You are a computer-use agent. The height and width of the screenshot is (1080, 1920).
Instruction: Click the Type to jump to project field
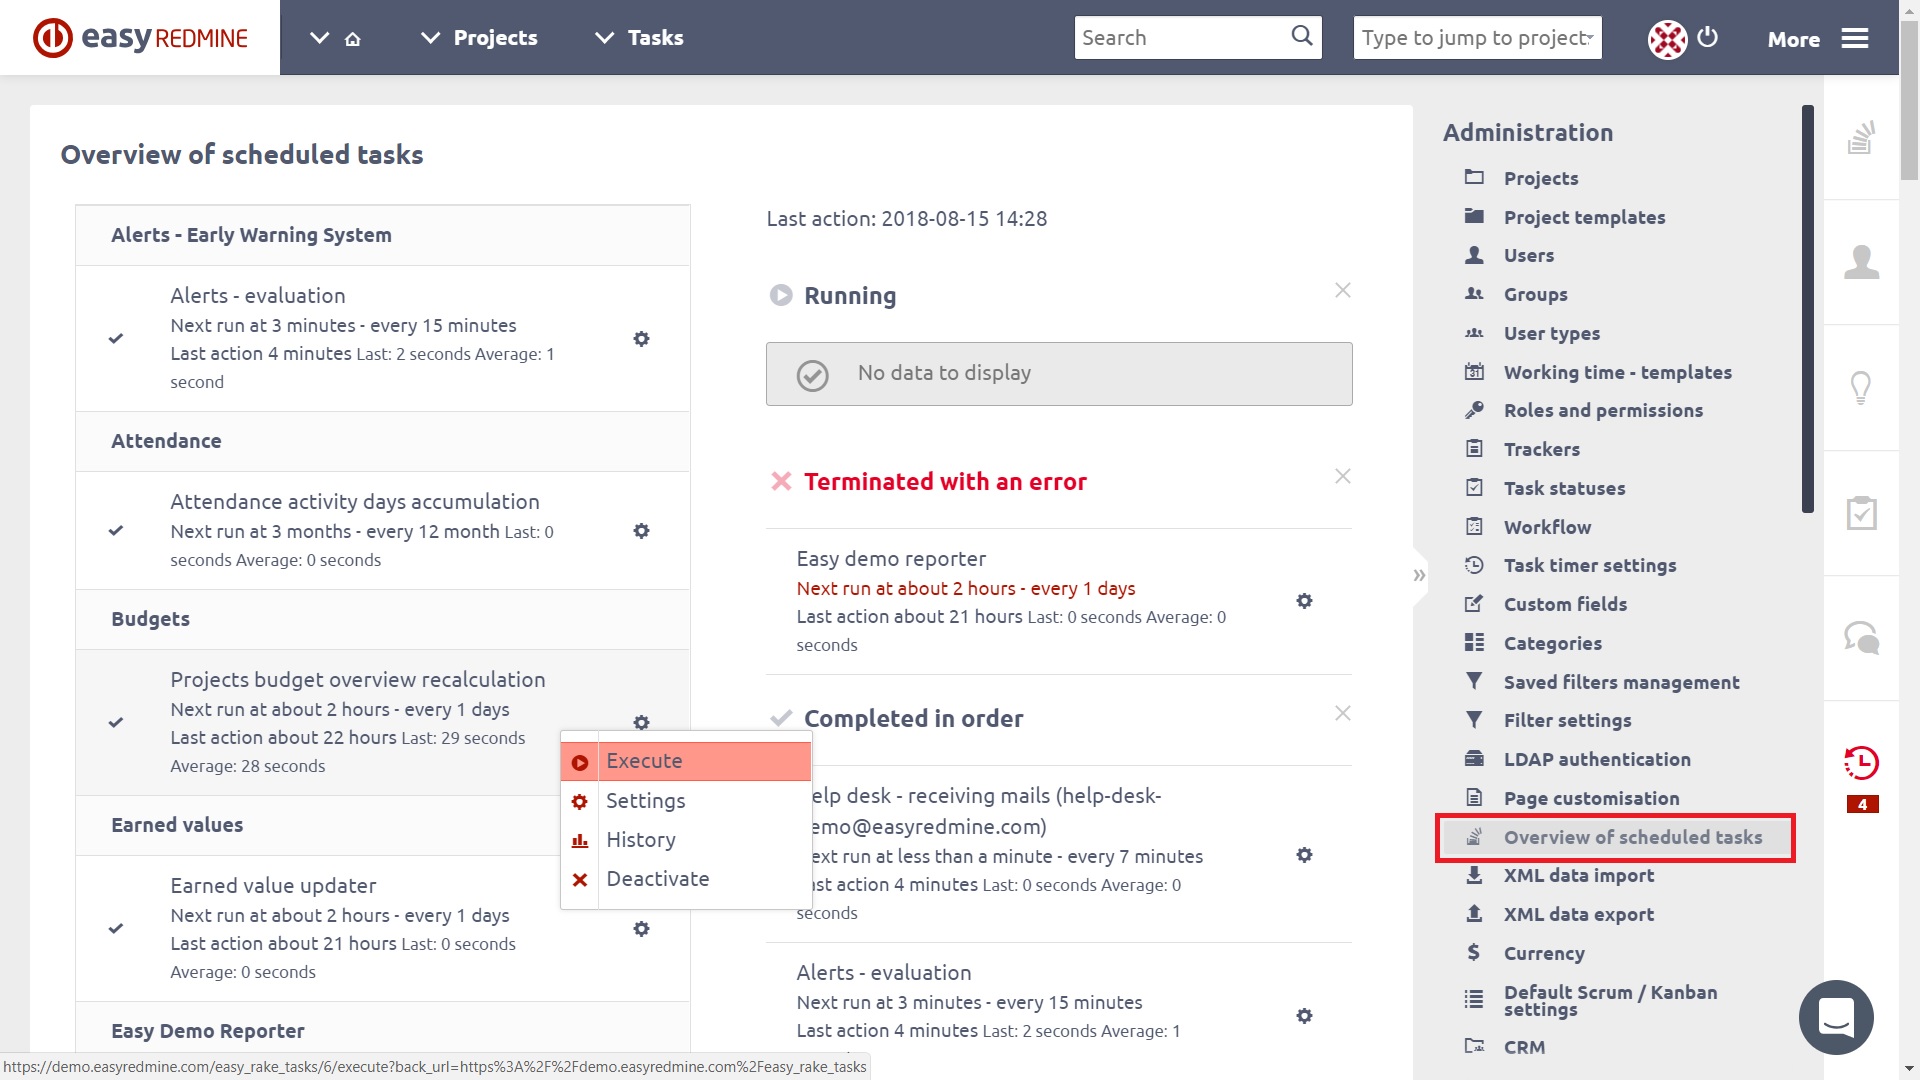1476,38
